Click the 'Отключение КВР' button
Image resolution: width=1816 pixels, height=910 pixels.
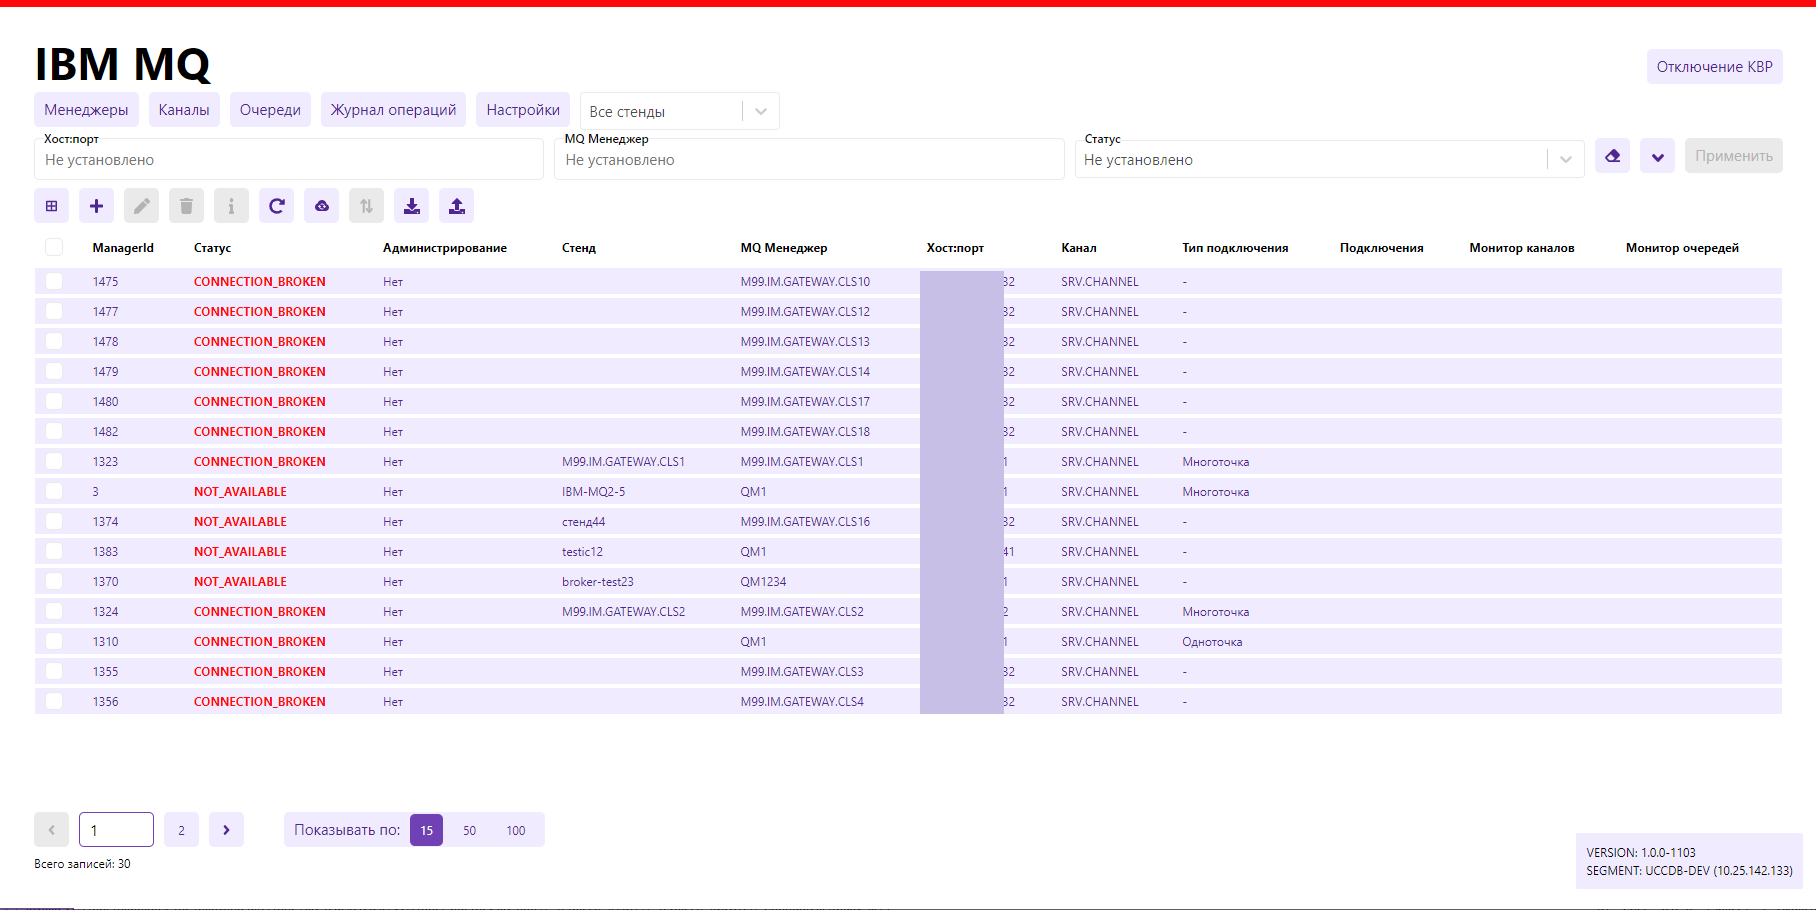1714,67
